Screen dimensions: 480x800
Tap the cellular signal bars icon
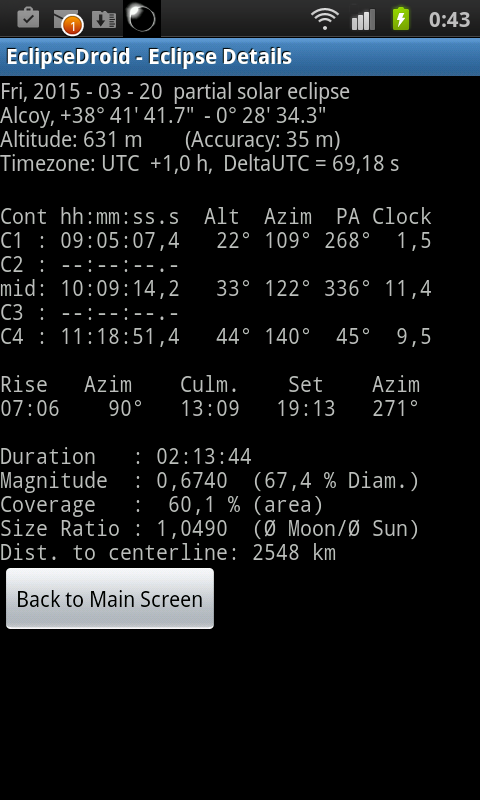(x=363, y=19)
